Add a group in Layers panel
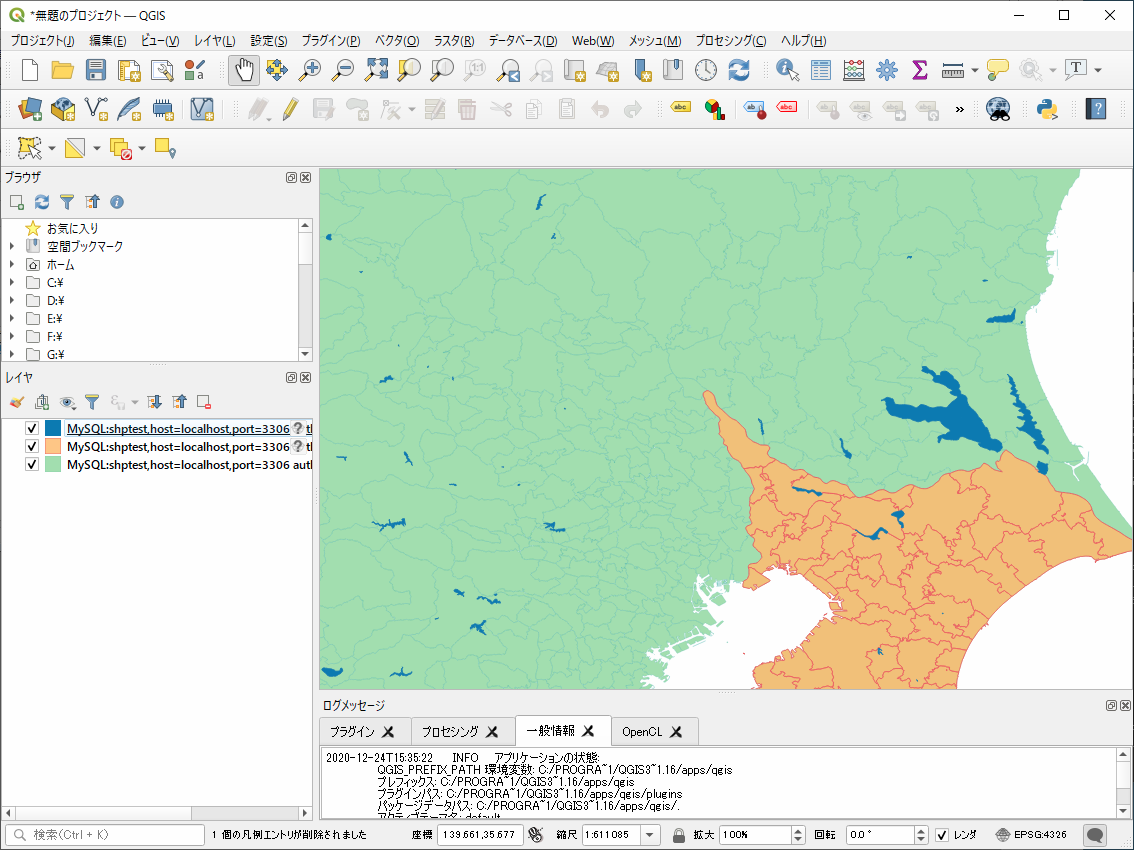This screenshot has width=1134, height=850. pos(42,401)
